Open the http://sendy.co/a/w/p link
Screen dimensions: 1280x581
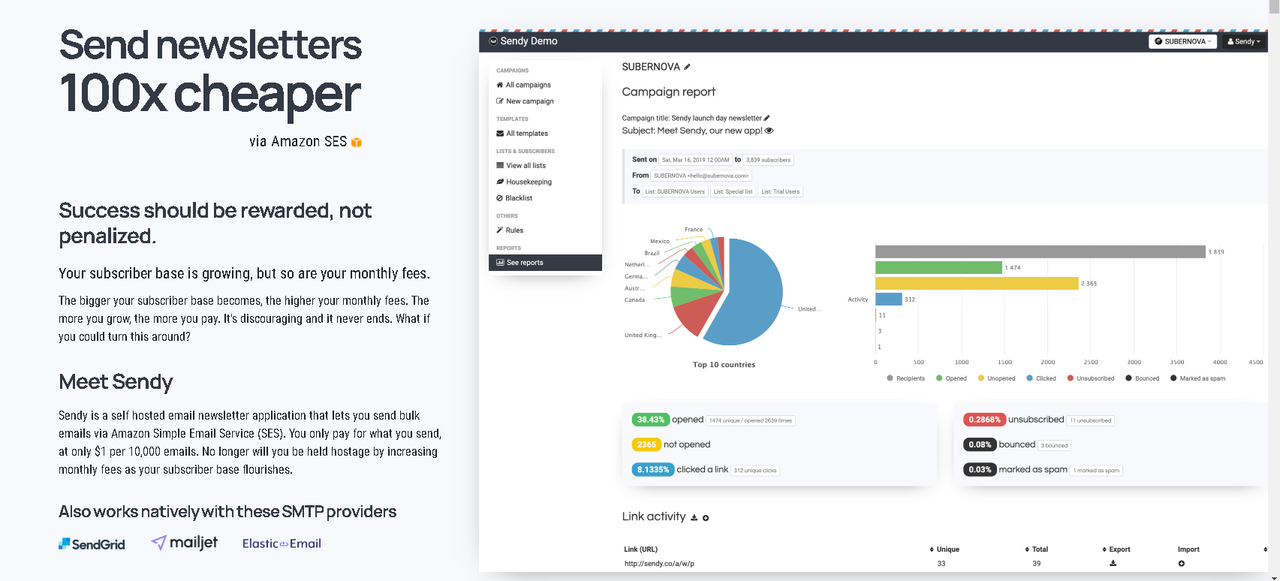coord(658,564)
